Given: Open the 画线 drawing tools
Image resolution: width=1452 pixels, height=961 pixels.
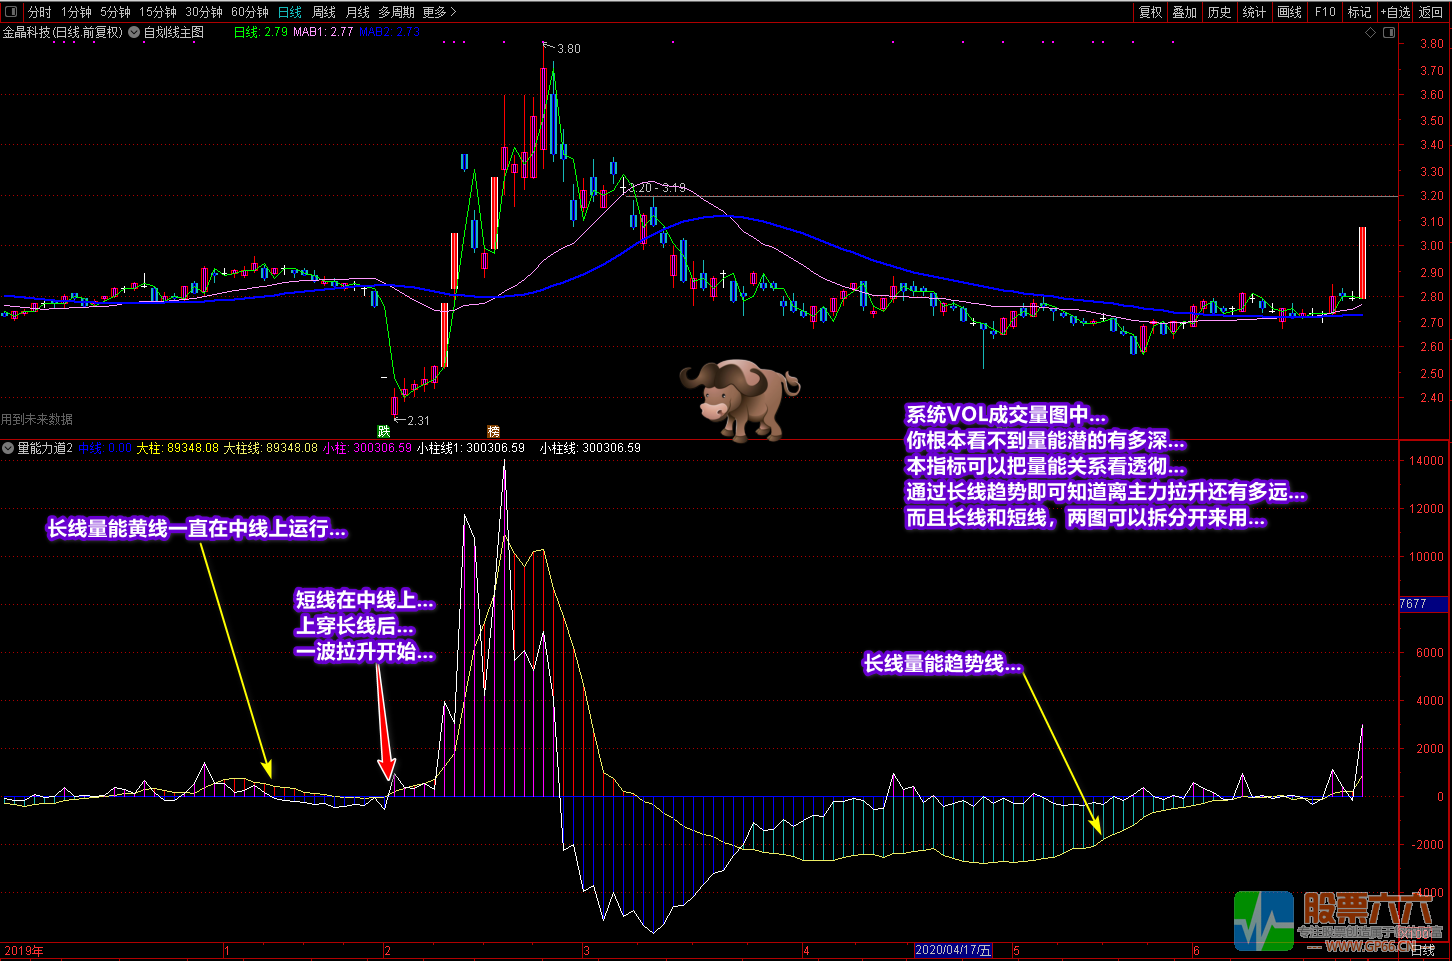Looking at the screenshot, I should click(1289, 12).
